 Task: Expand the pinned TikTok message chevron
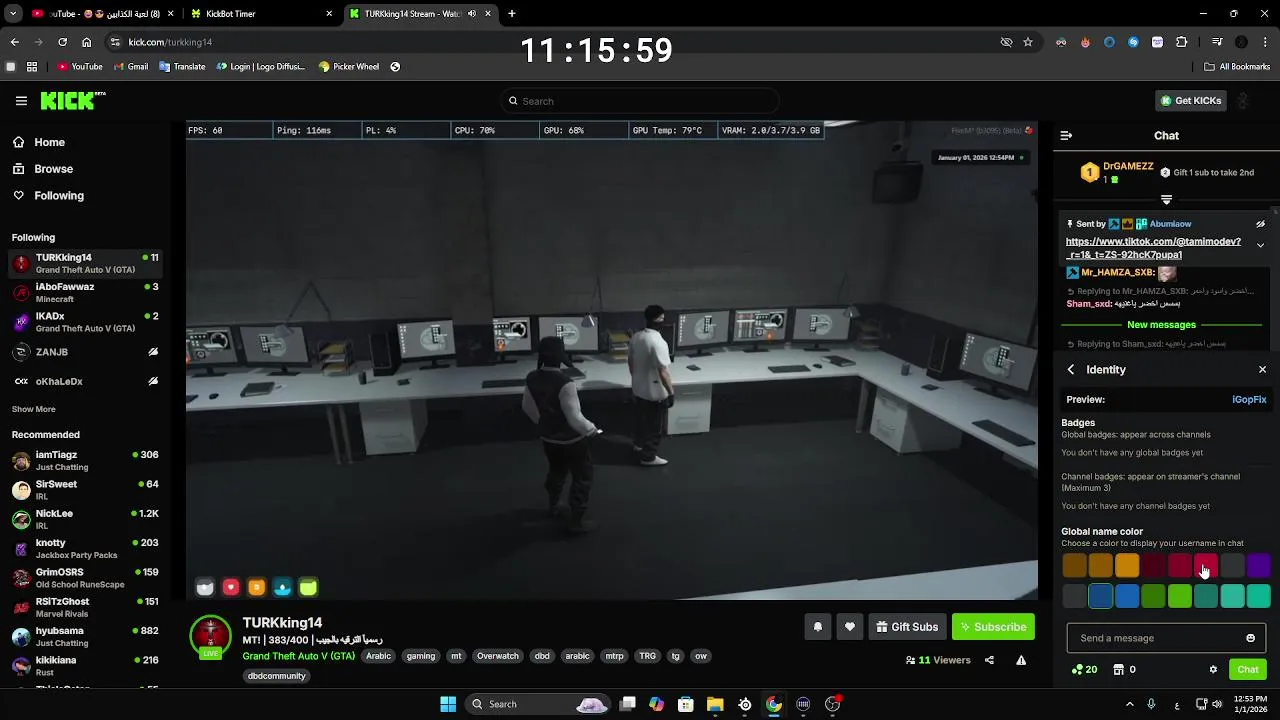click(1260, 245)
